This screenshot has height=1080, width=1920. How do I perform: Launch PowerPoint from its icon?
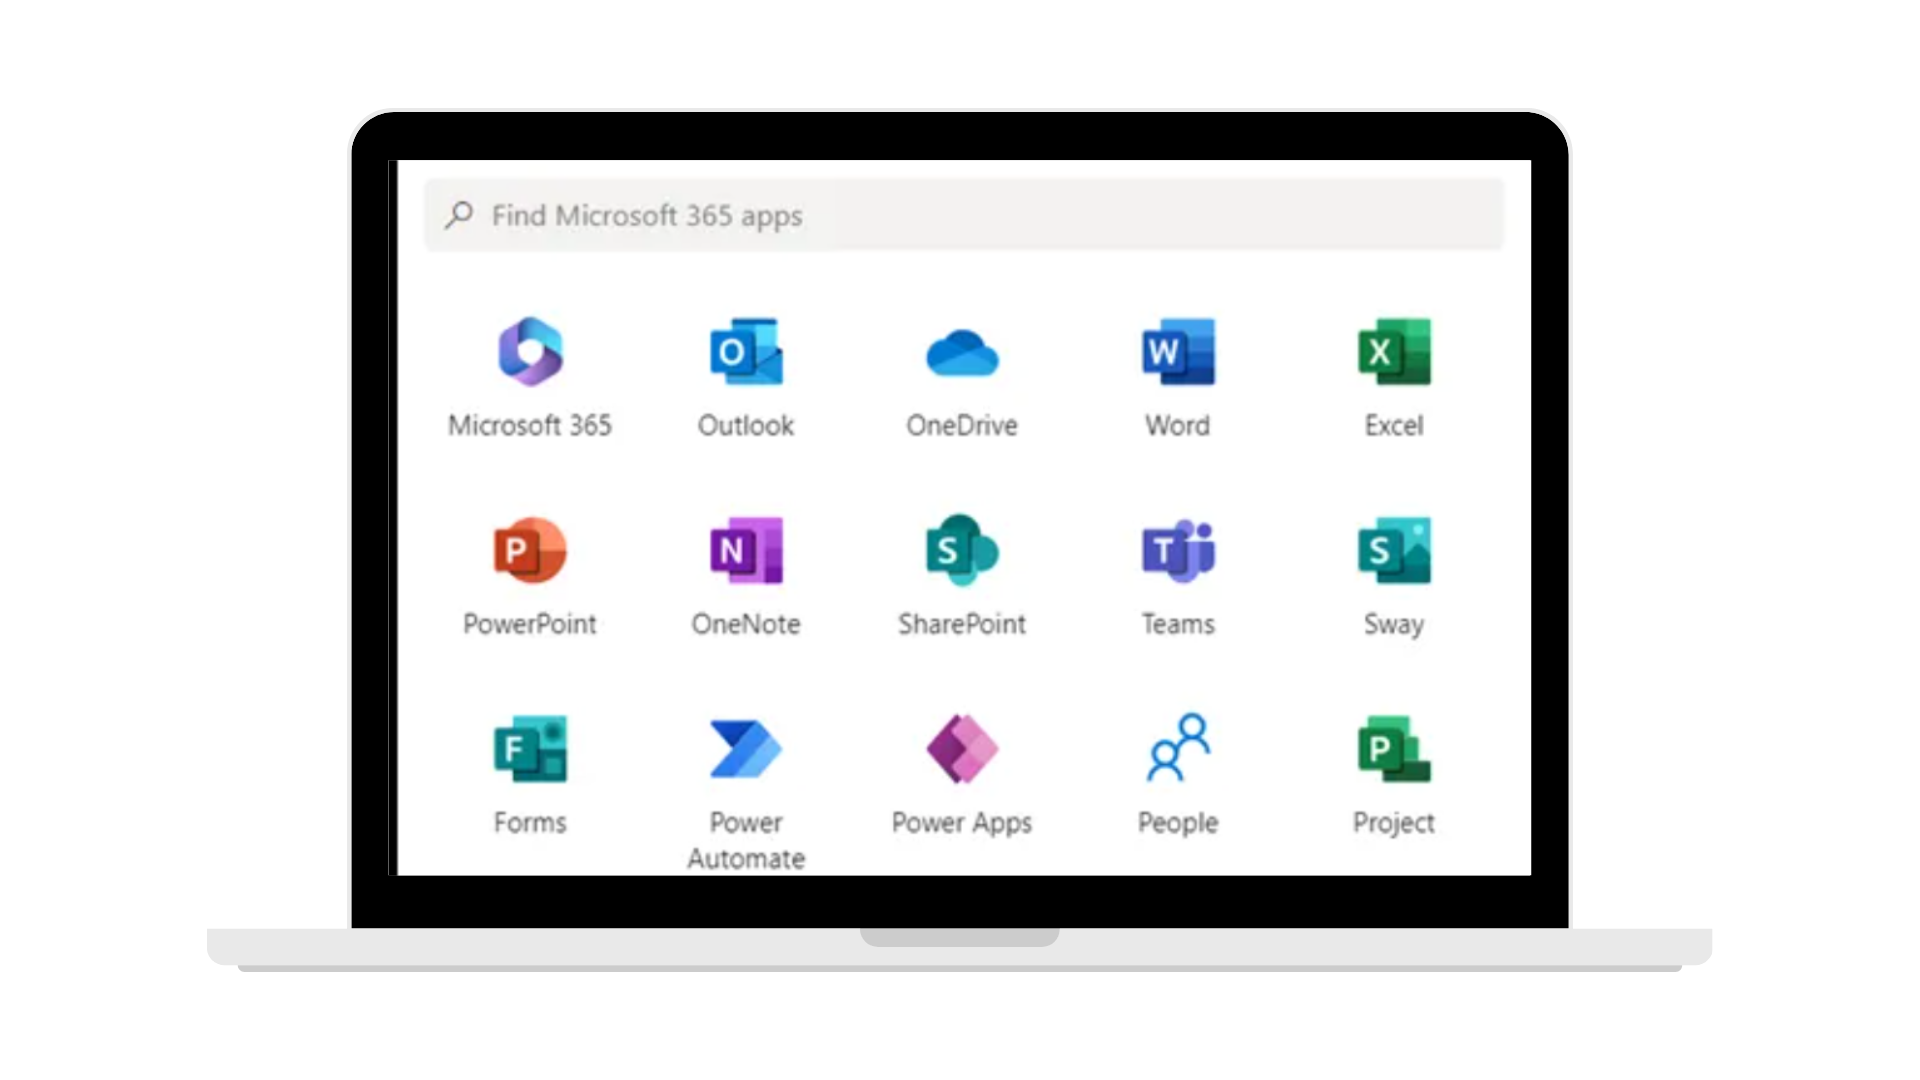click(x=530, y=550)
